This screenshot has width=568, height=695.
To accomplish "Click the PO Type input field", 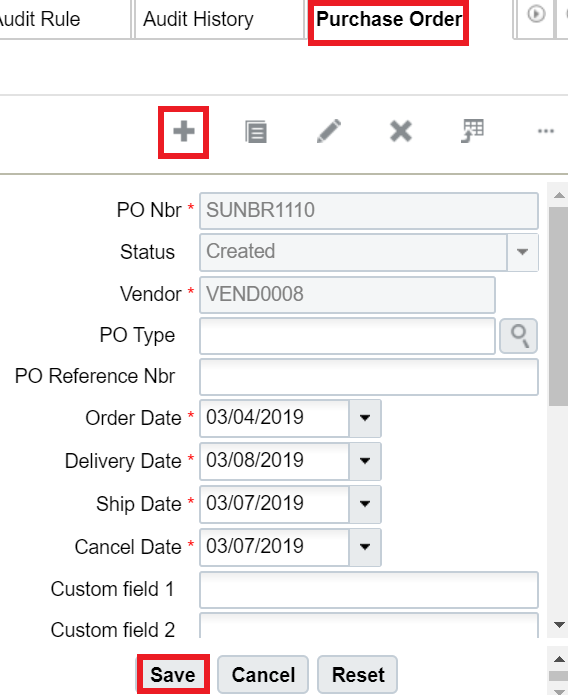I will point(347,336).
